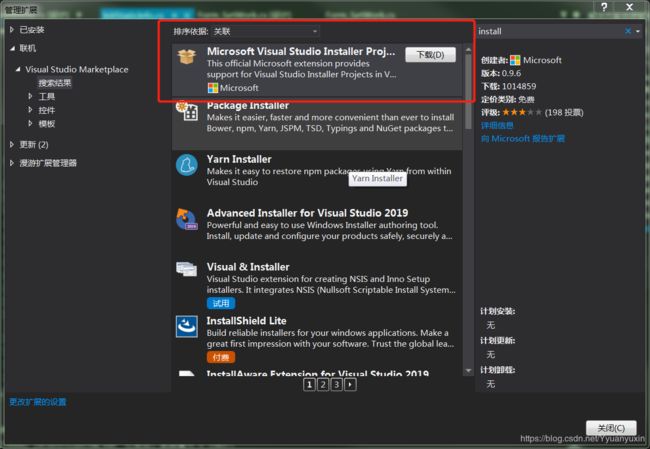Click the InstallShield Lite icon
This screenshot has width=650, height=449.
(x=187, y=327)
